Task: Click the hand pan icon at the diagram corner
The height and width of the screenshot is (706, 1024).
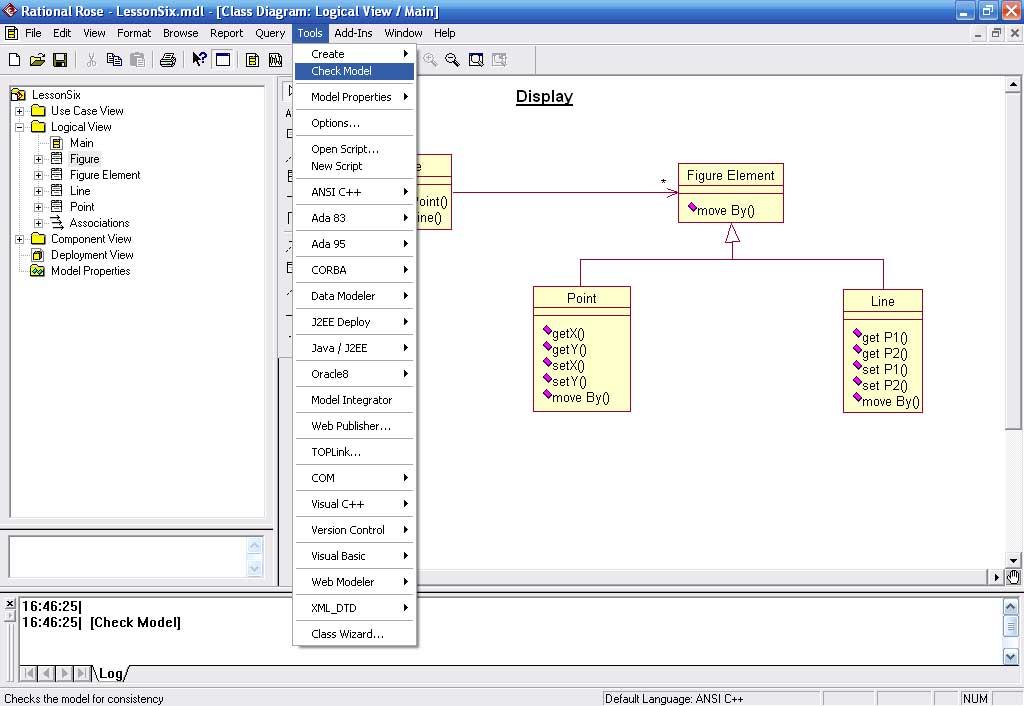Action: tap(1013, 577)
